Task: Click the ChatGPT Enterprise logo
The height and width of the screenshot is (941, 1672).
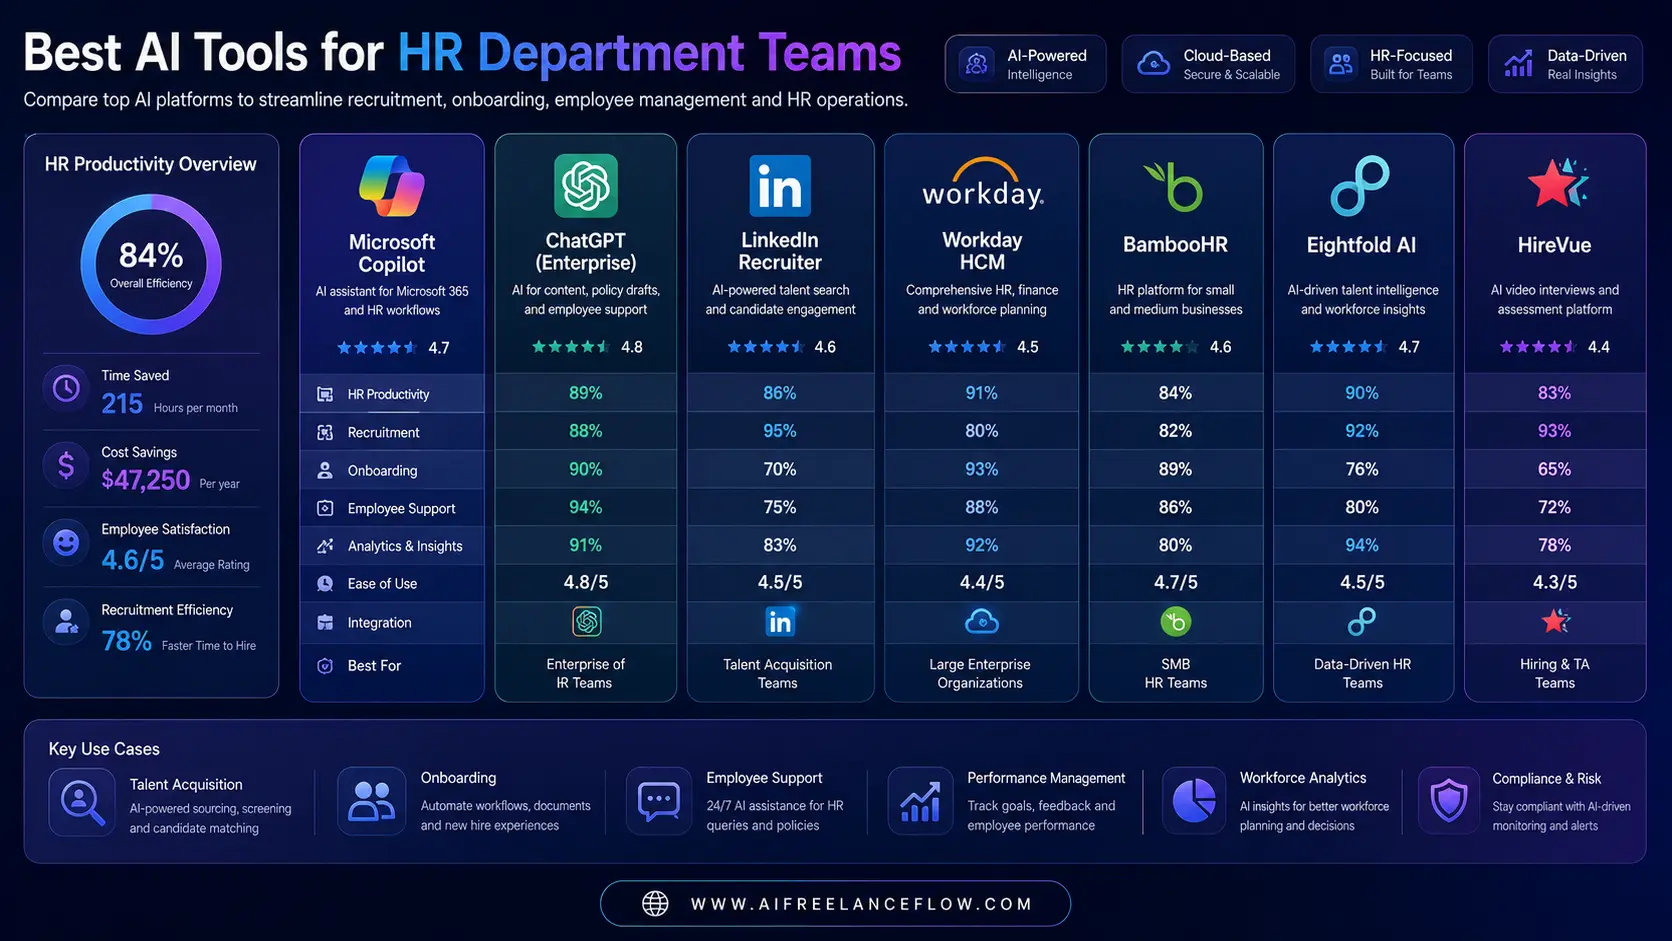Action: (x=586, y=186)
